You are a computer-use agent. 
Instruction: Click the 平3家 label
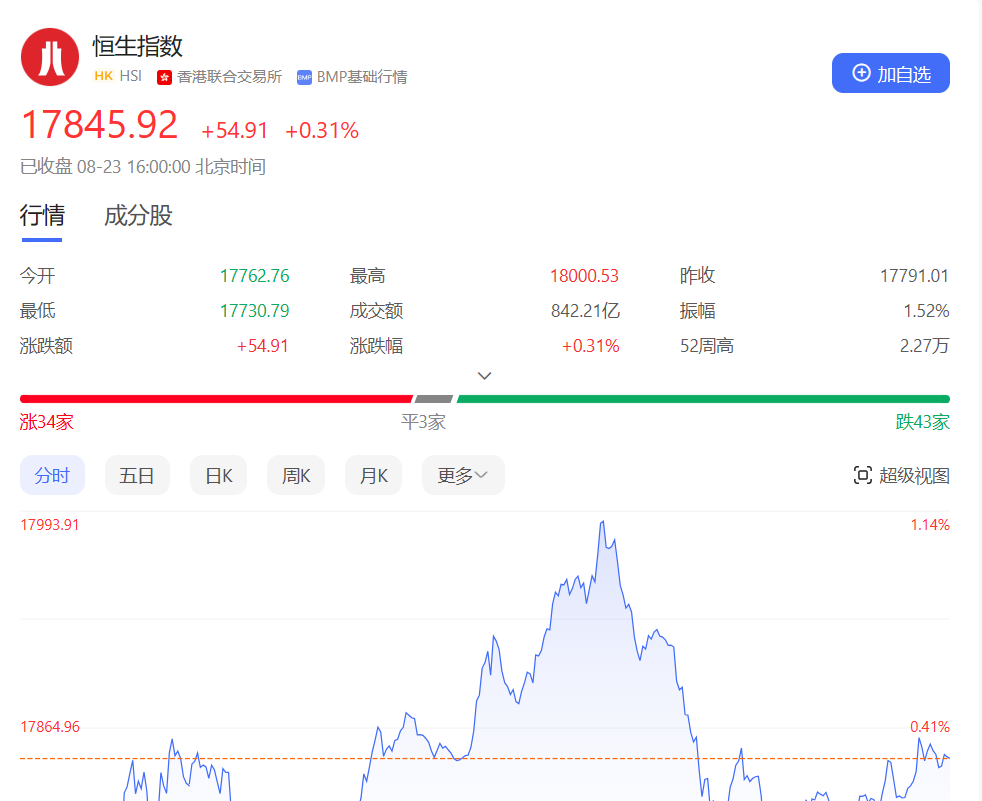423,422
